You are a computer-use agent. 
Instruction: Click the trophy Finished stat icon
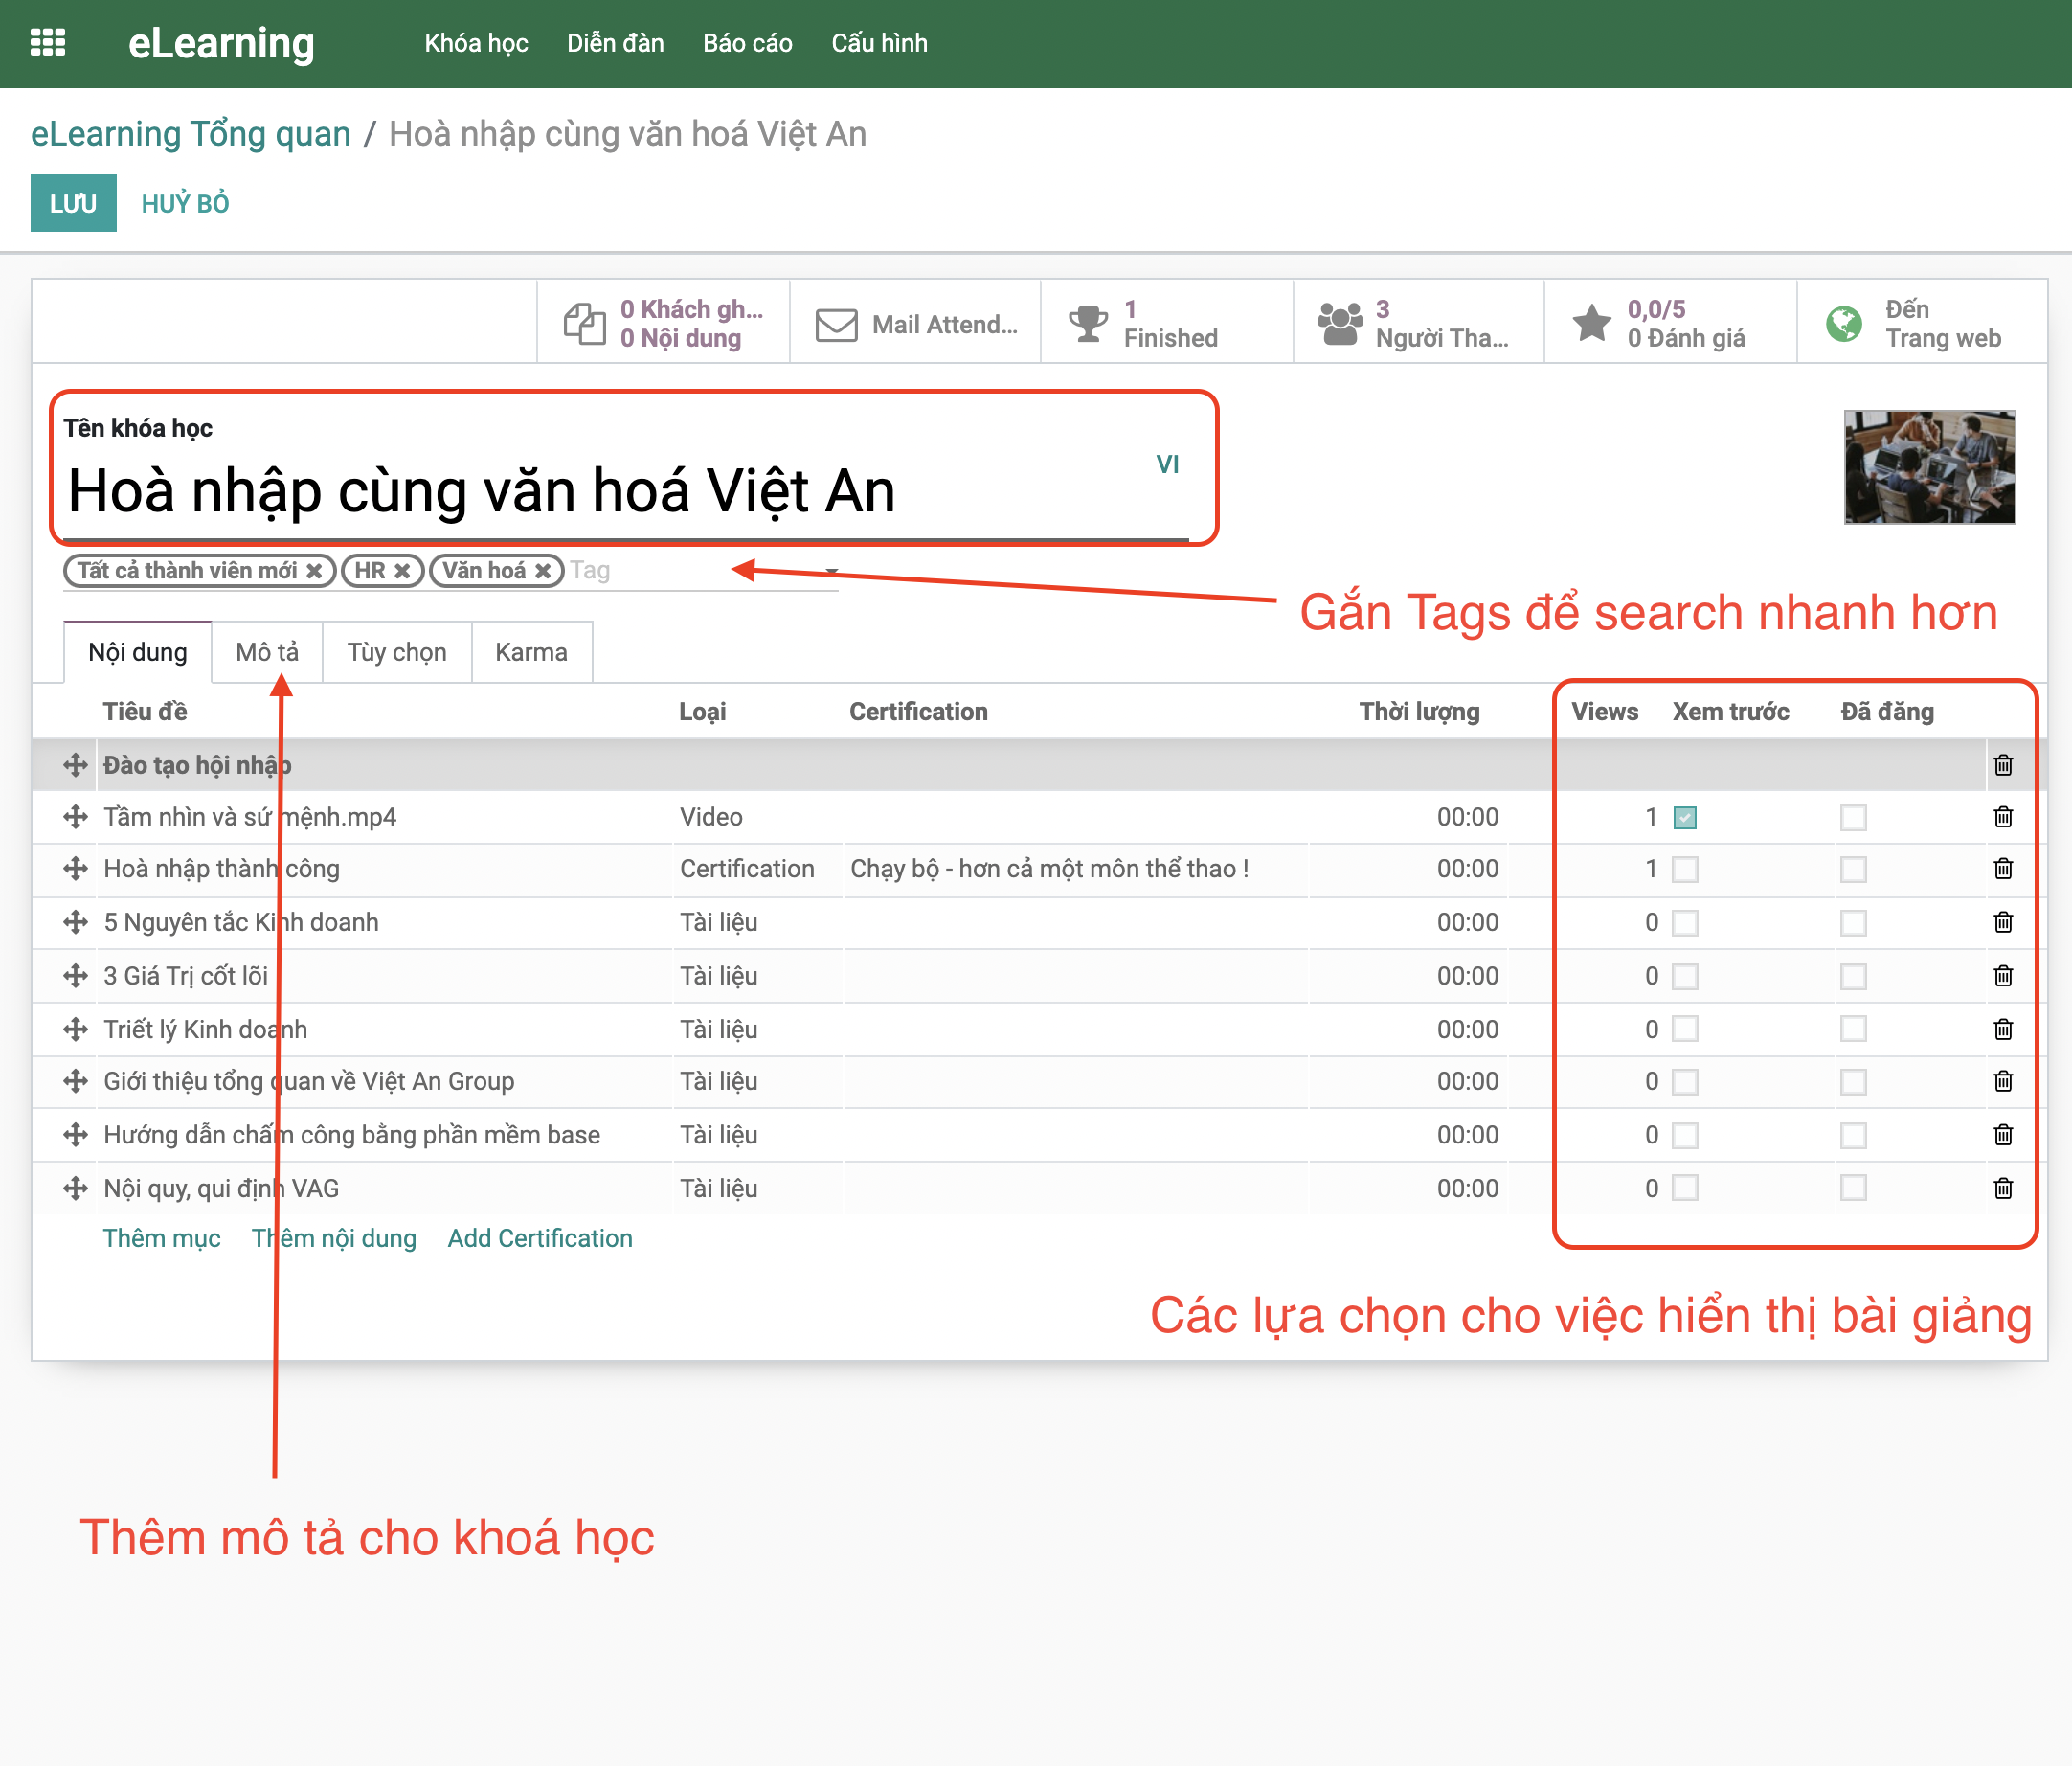(x=1087, y=323)
